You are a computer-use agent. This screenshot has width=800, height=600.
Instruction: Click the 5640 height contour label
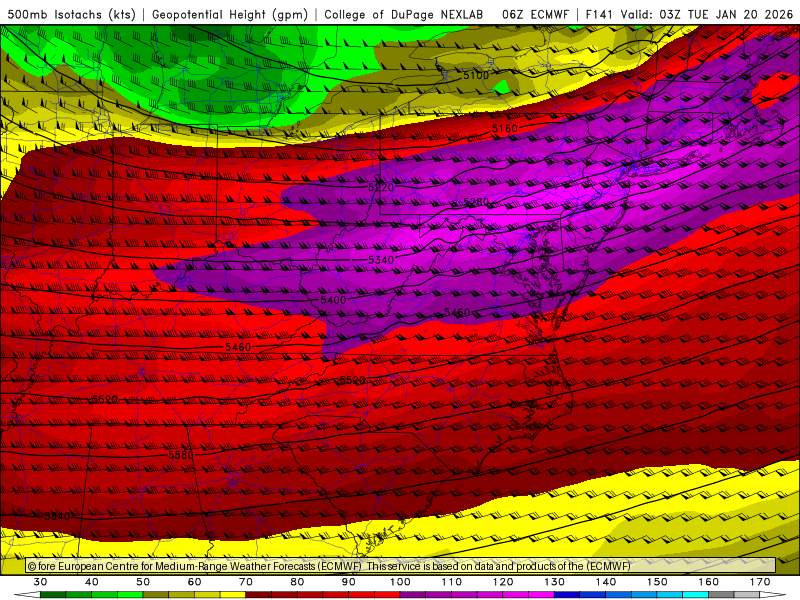[x=57, y=516]
